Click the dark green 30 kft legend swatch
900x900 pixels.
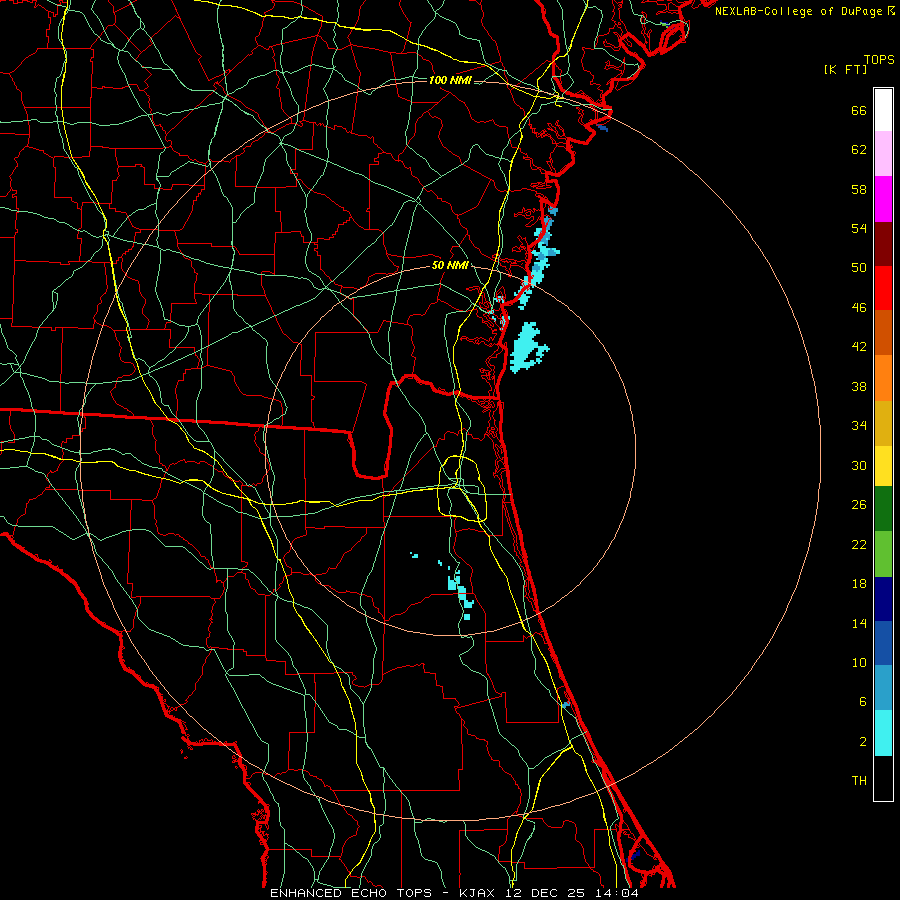883,509
